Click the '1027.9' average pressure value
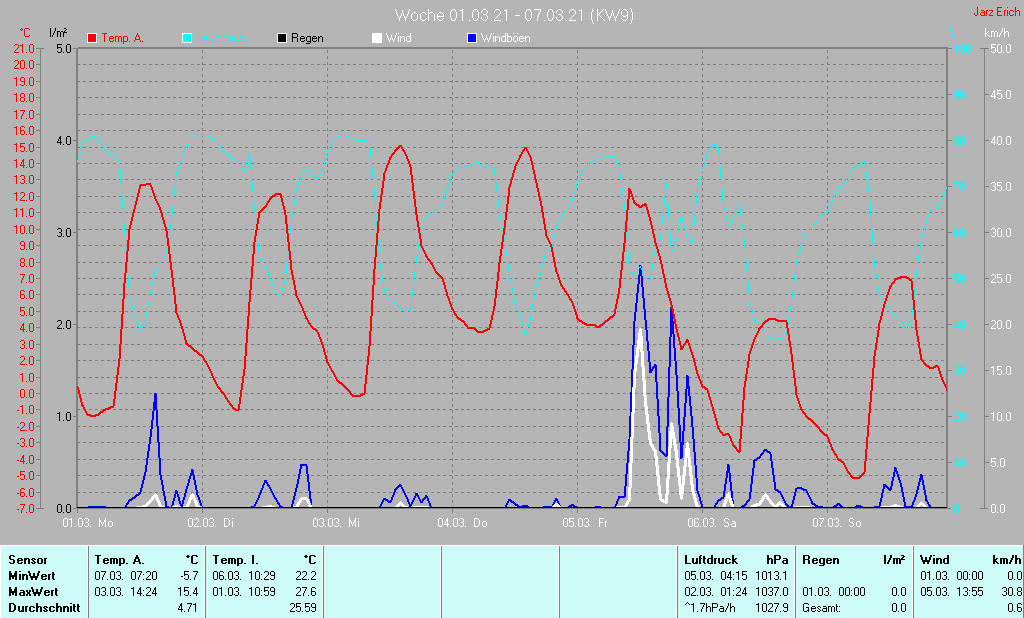 pyautogui.click(x=772, y=608)
